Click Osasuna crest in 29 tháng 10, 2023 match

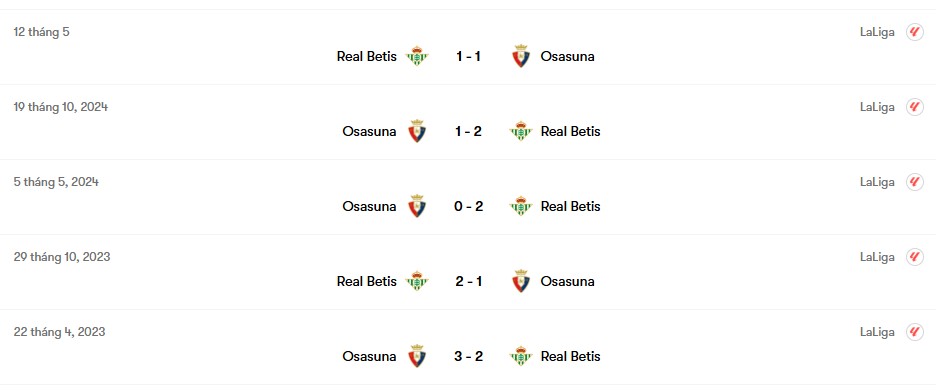click(x=521, y=281)
